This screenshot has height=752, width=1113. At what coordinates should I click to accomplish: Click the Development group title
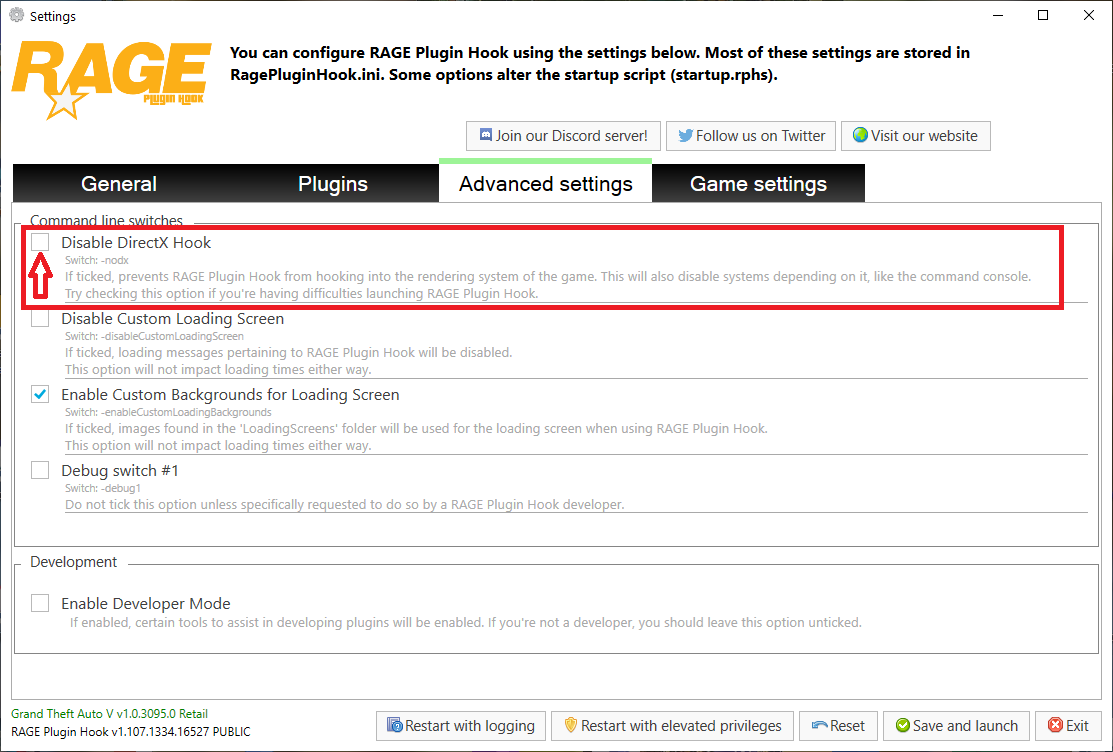[74, 562]
